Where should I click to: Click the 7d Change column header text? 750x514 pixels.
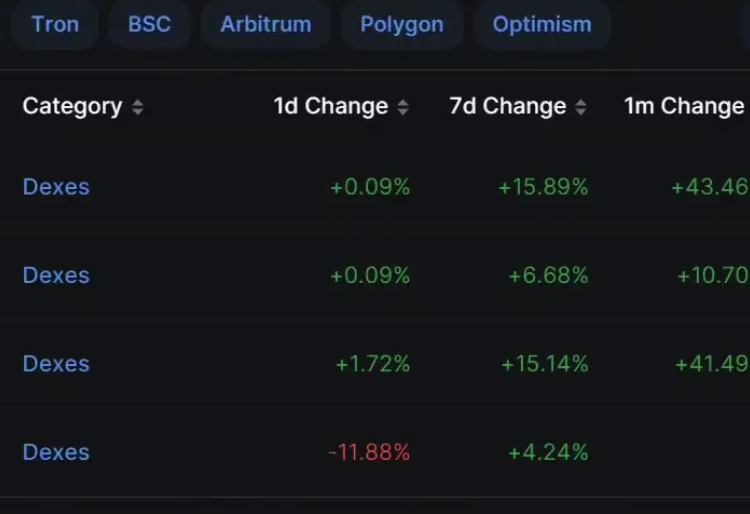[x=508, y=106]
